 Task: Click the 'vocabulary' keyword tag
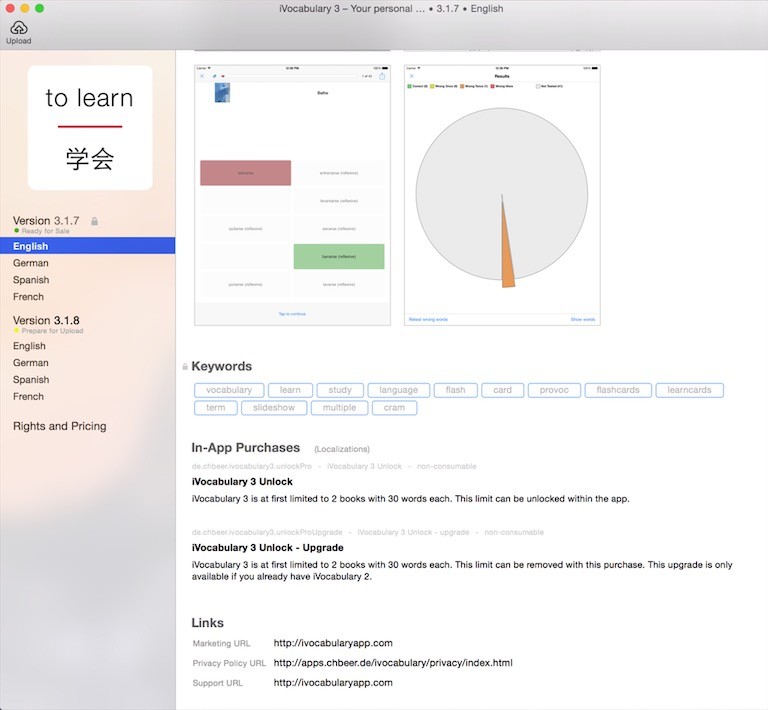pyautogui.click(x=229, y=390)
